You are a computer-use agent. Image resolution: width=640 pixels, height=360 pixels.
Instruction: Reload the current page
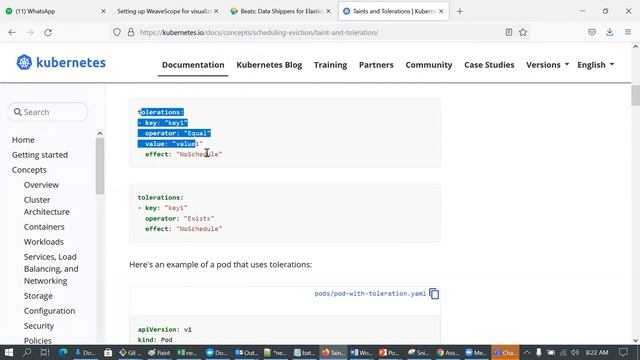click(x=48, y=32)
